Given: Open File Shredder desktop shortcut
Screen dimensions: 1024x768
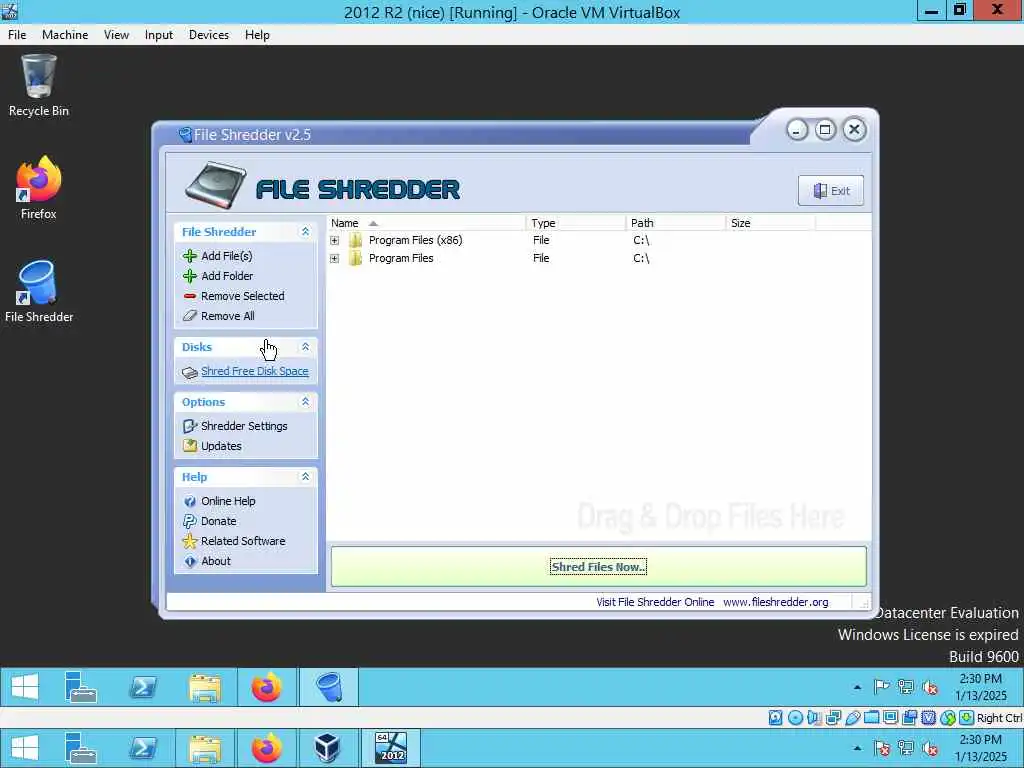Looking at the screenshot, I should click(39, 291).
